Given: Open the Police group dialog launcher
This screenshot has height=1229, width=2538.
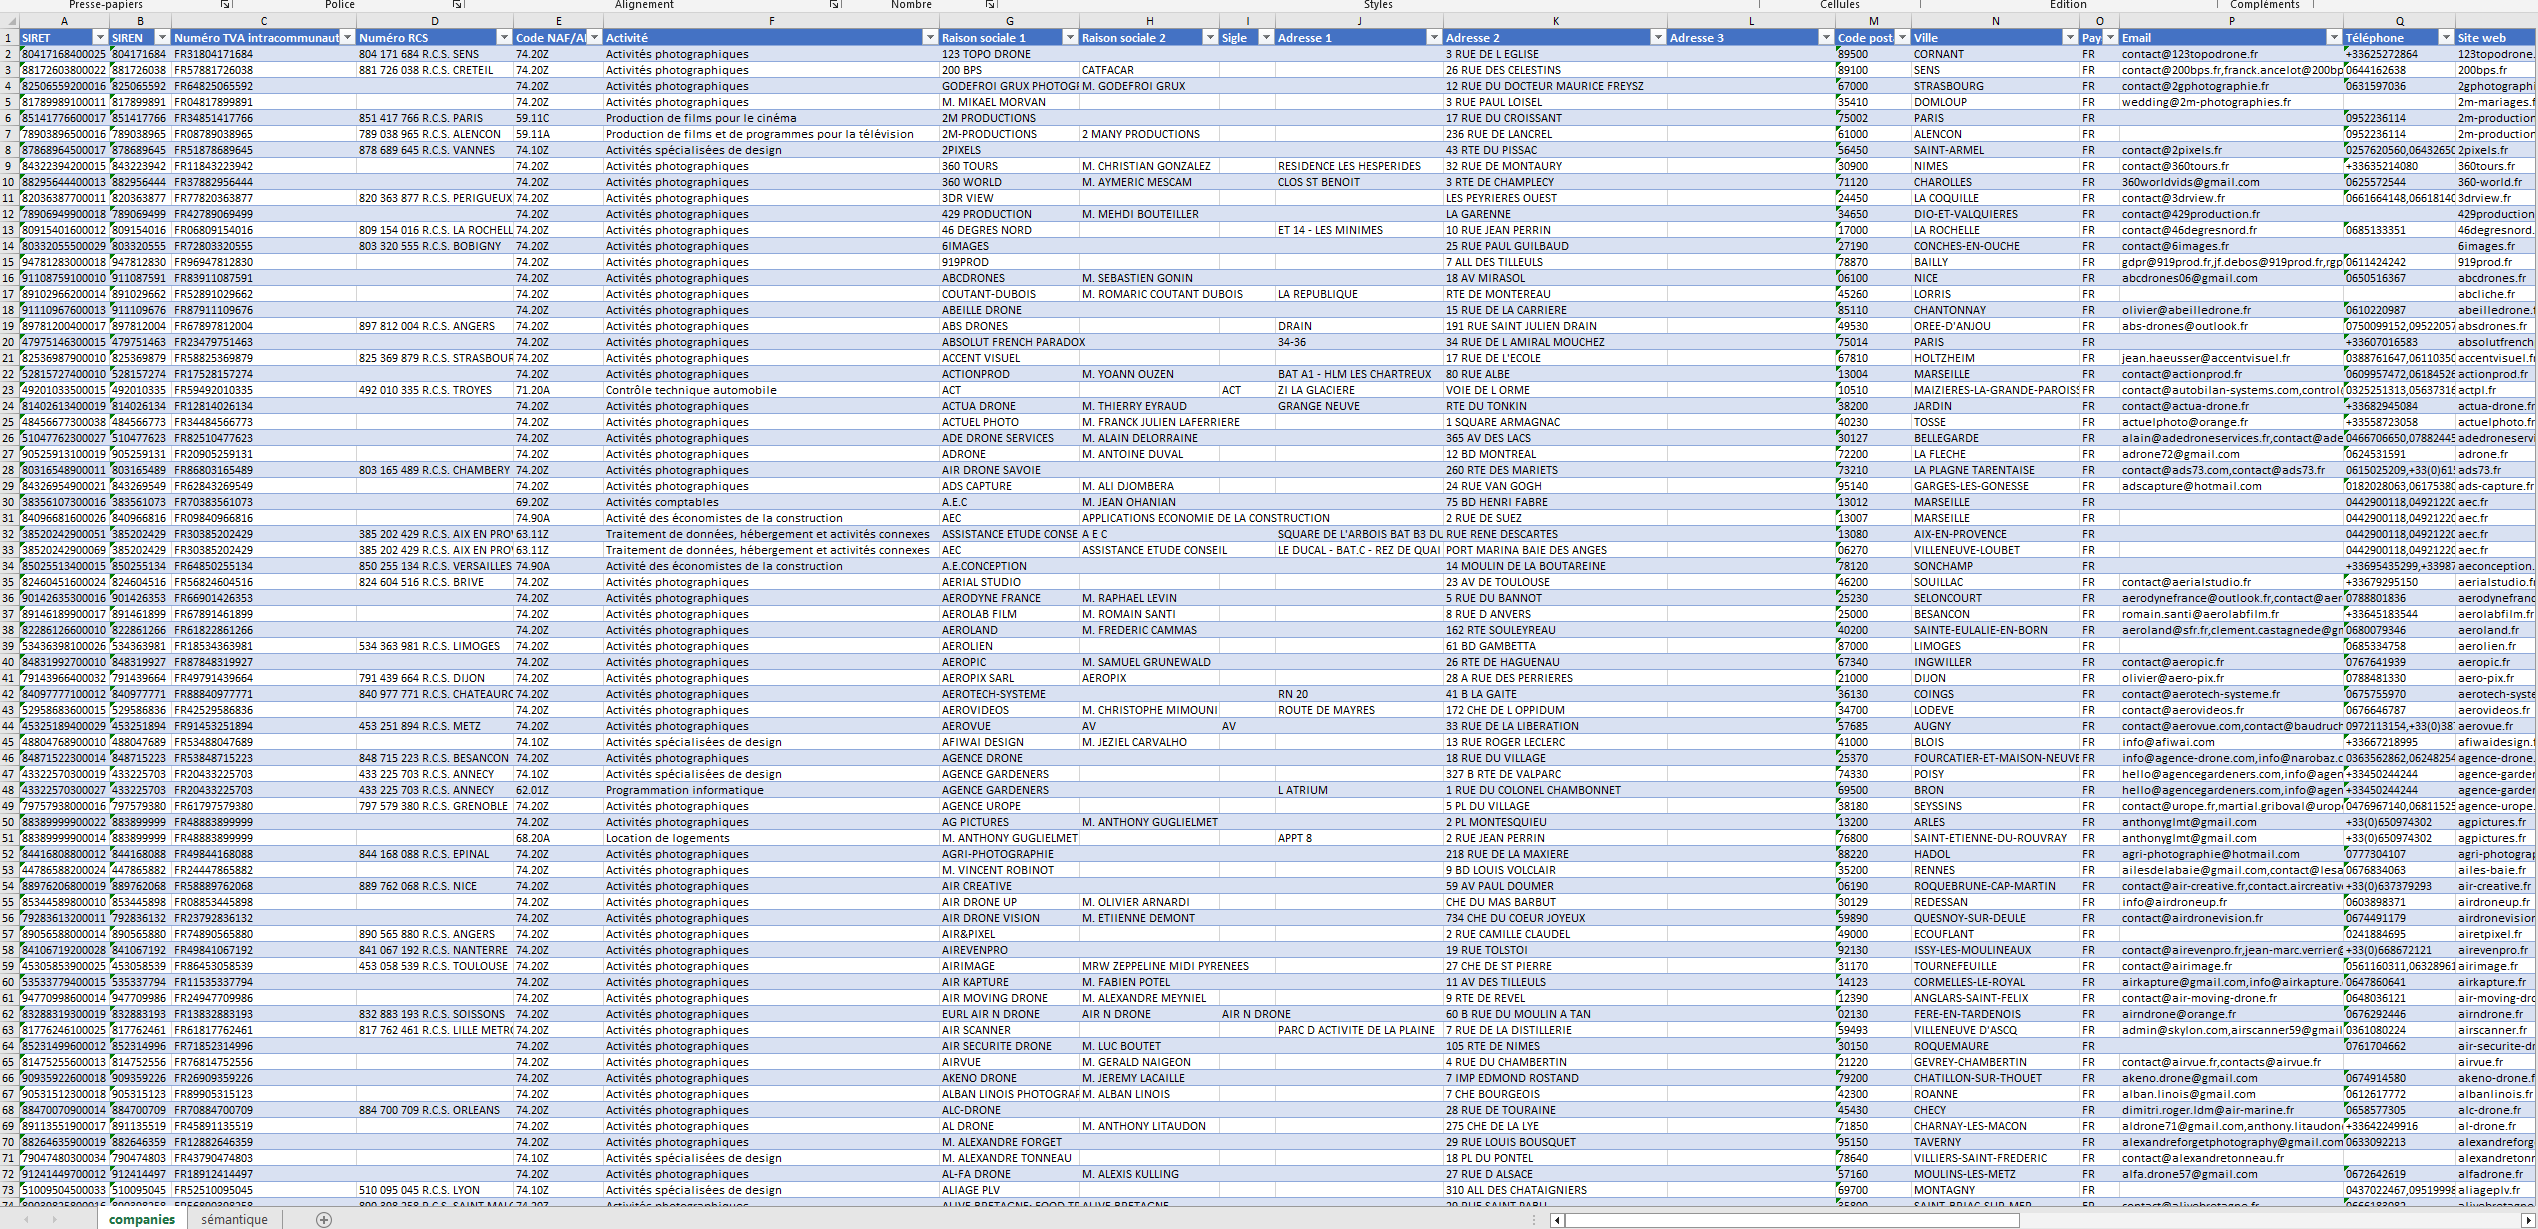Looking at the screenshot, I should coord(457,5).
